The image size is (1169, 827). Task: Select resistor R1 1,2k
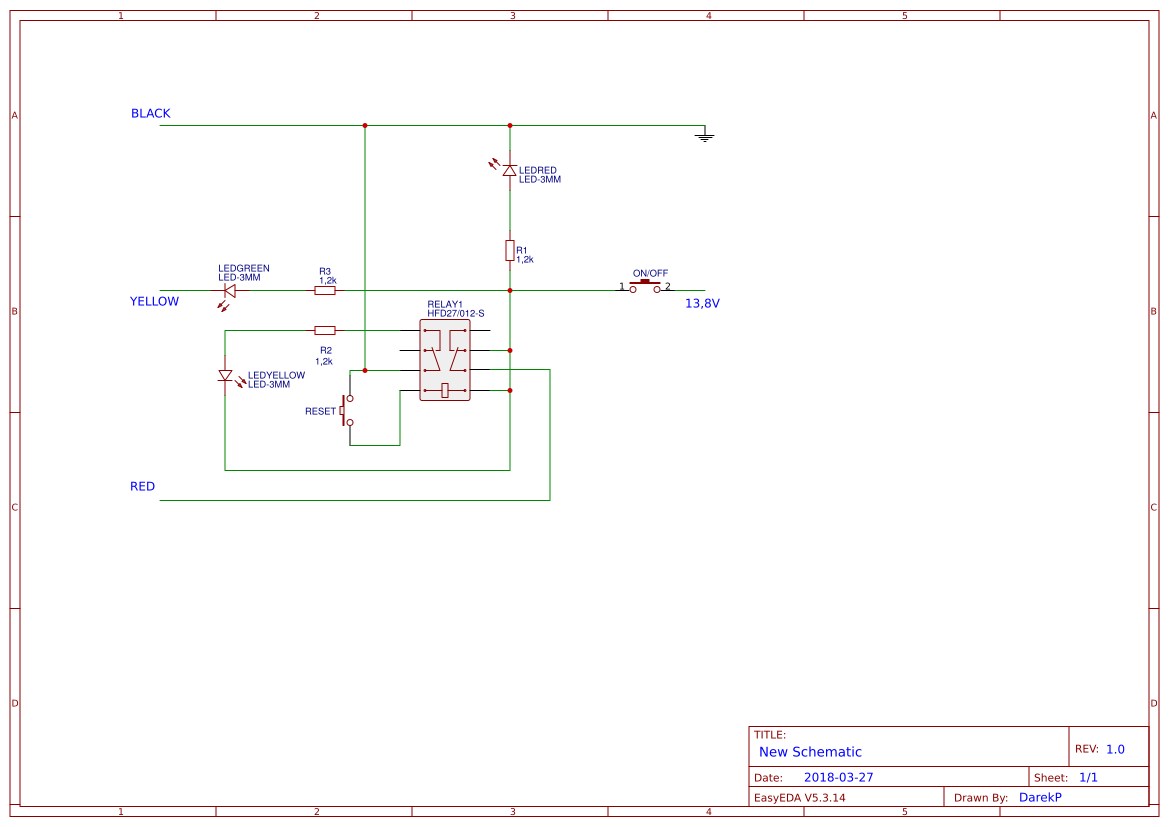click(510, 252)
